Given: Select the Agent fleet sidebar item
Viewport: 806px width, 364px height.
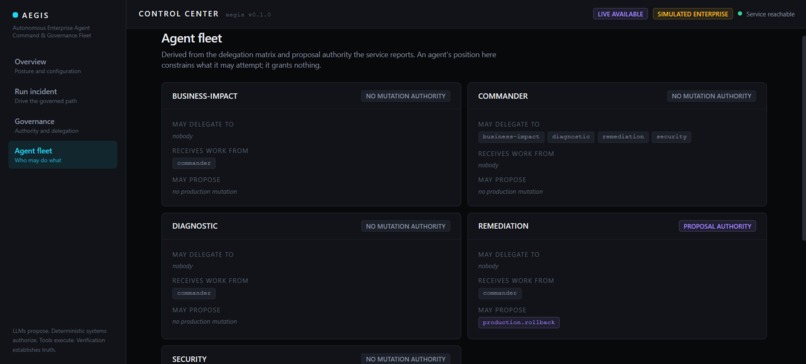Looking at the screenshot, I should [63, 155].
